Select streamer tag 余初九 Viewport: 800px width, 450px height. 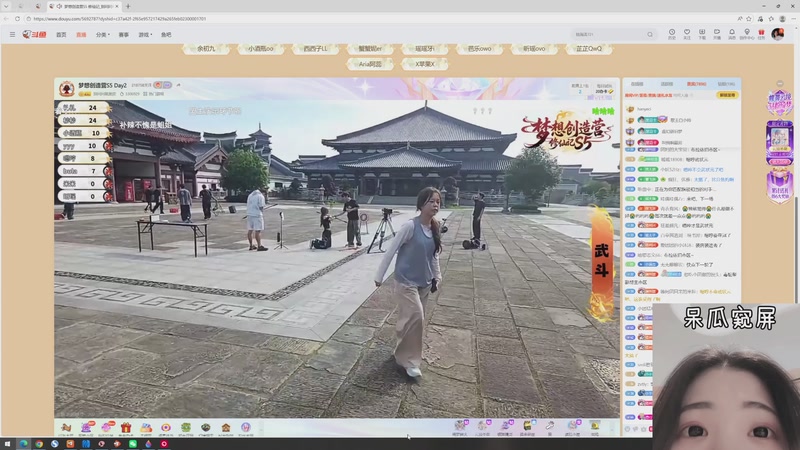(206, 49)
